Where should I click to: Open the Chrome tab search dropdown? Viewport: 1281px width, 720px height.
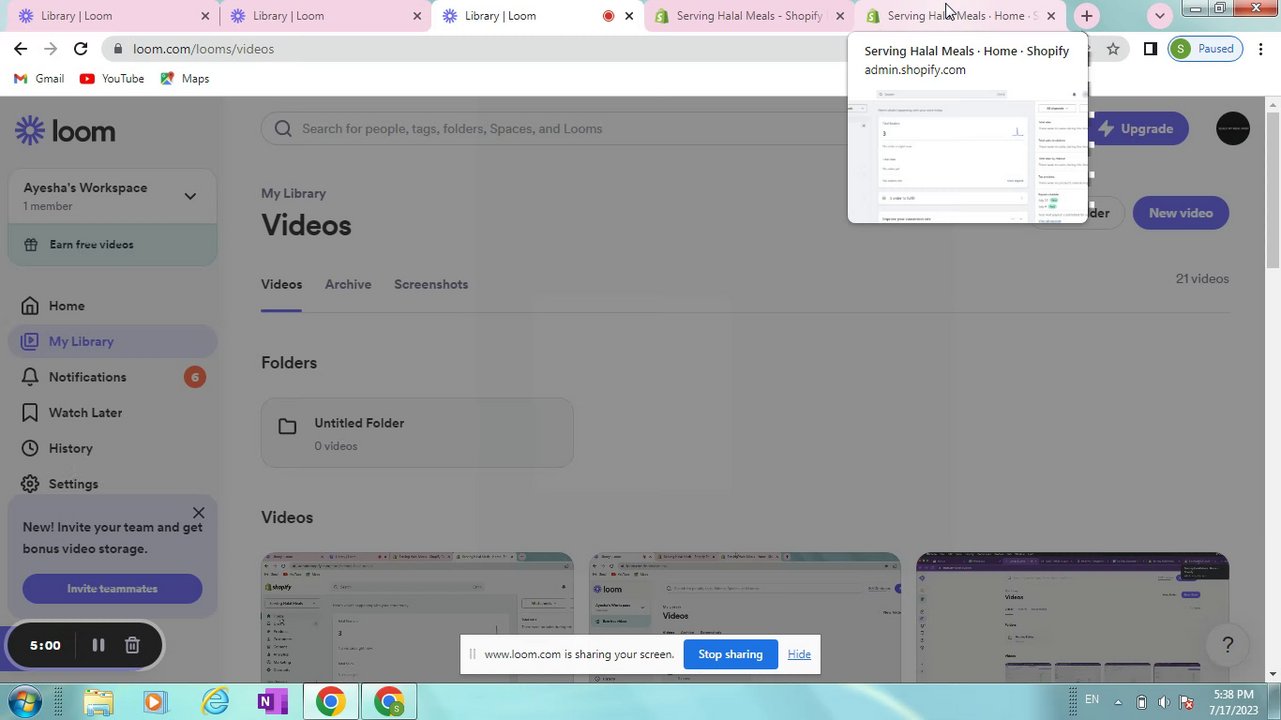1160,16
